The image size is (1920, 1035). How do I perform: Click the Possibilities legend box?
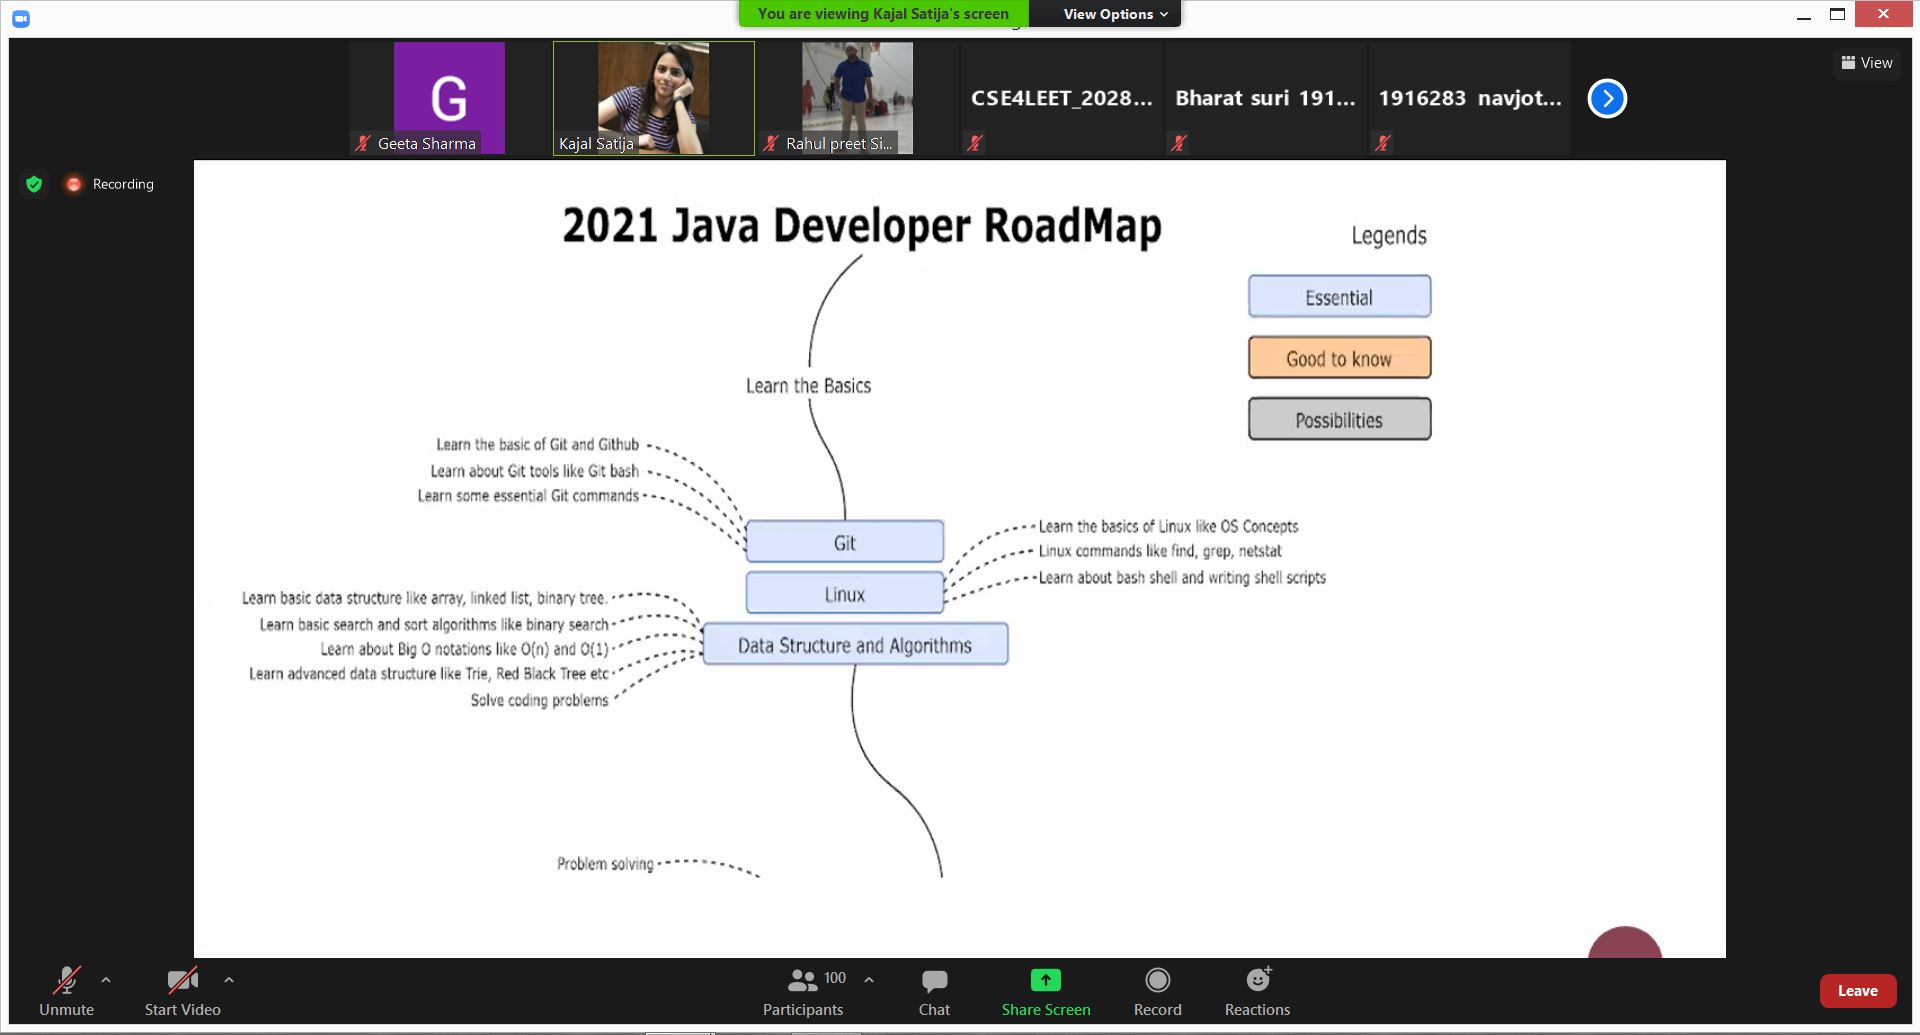1339,419
